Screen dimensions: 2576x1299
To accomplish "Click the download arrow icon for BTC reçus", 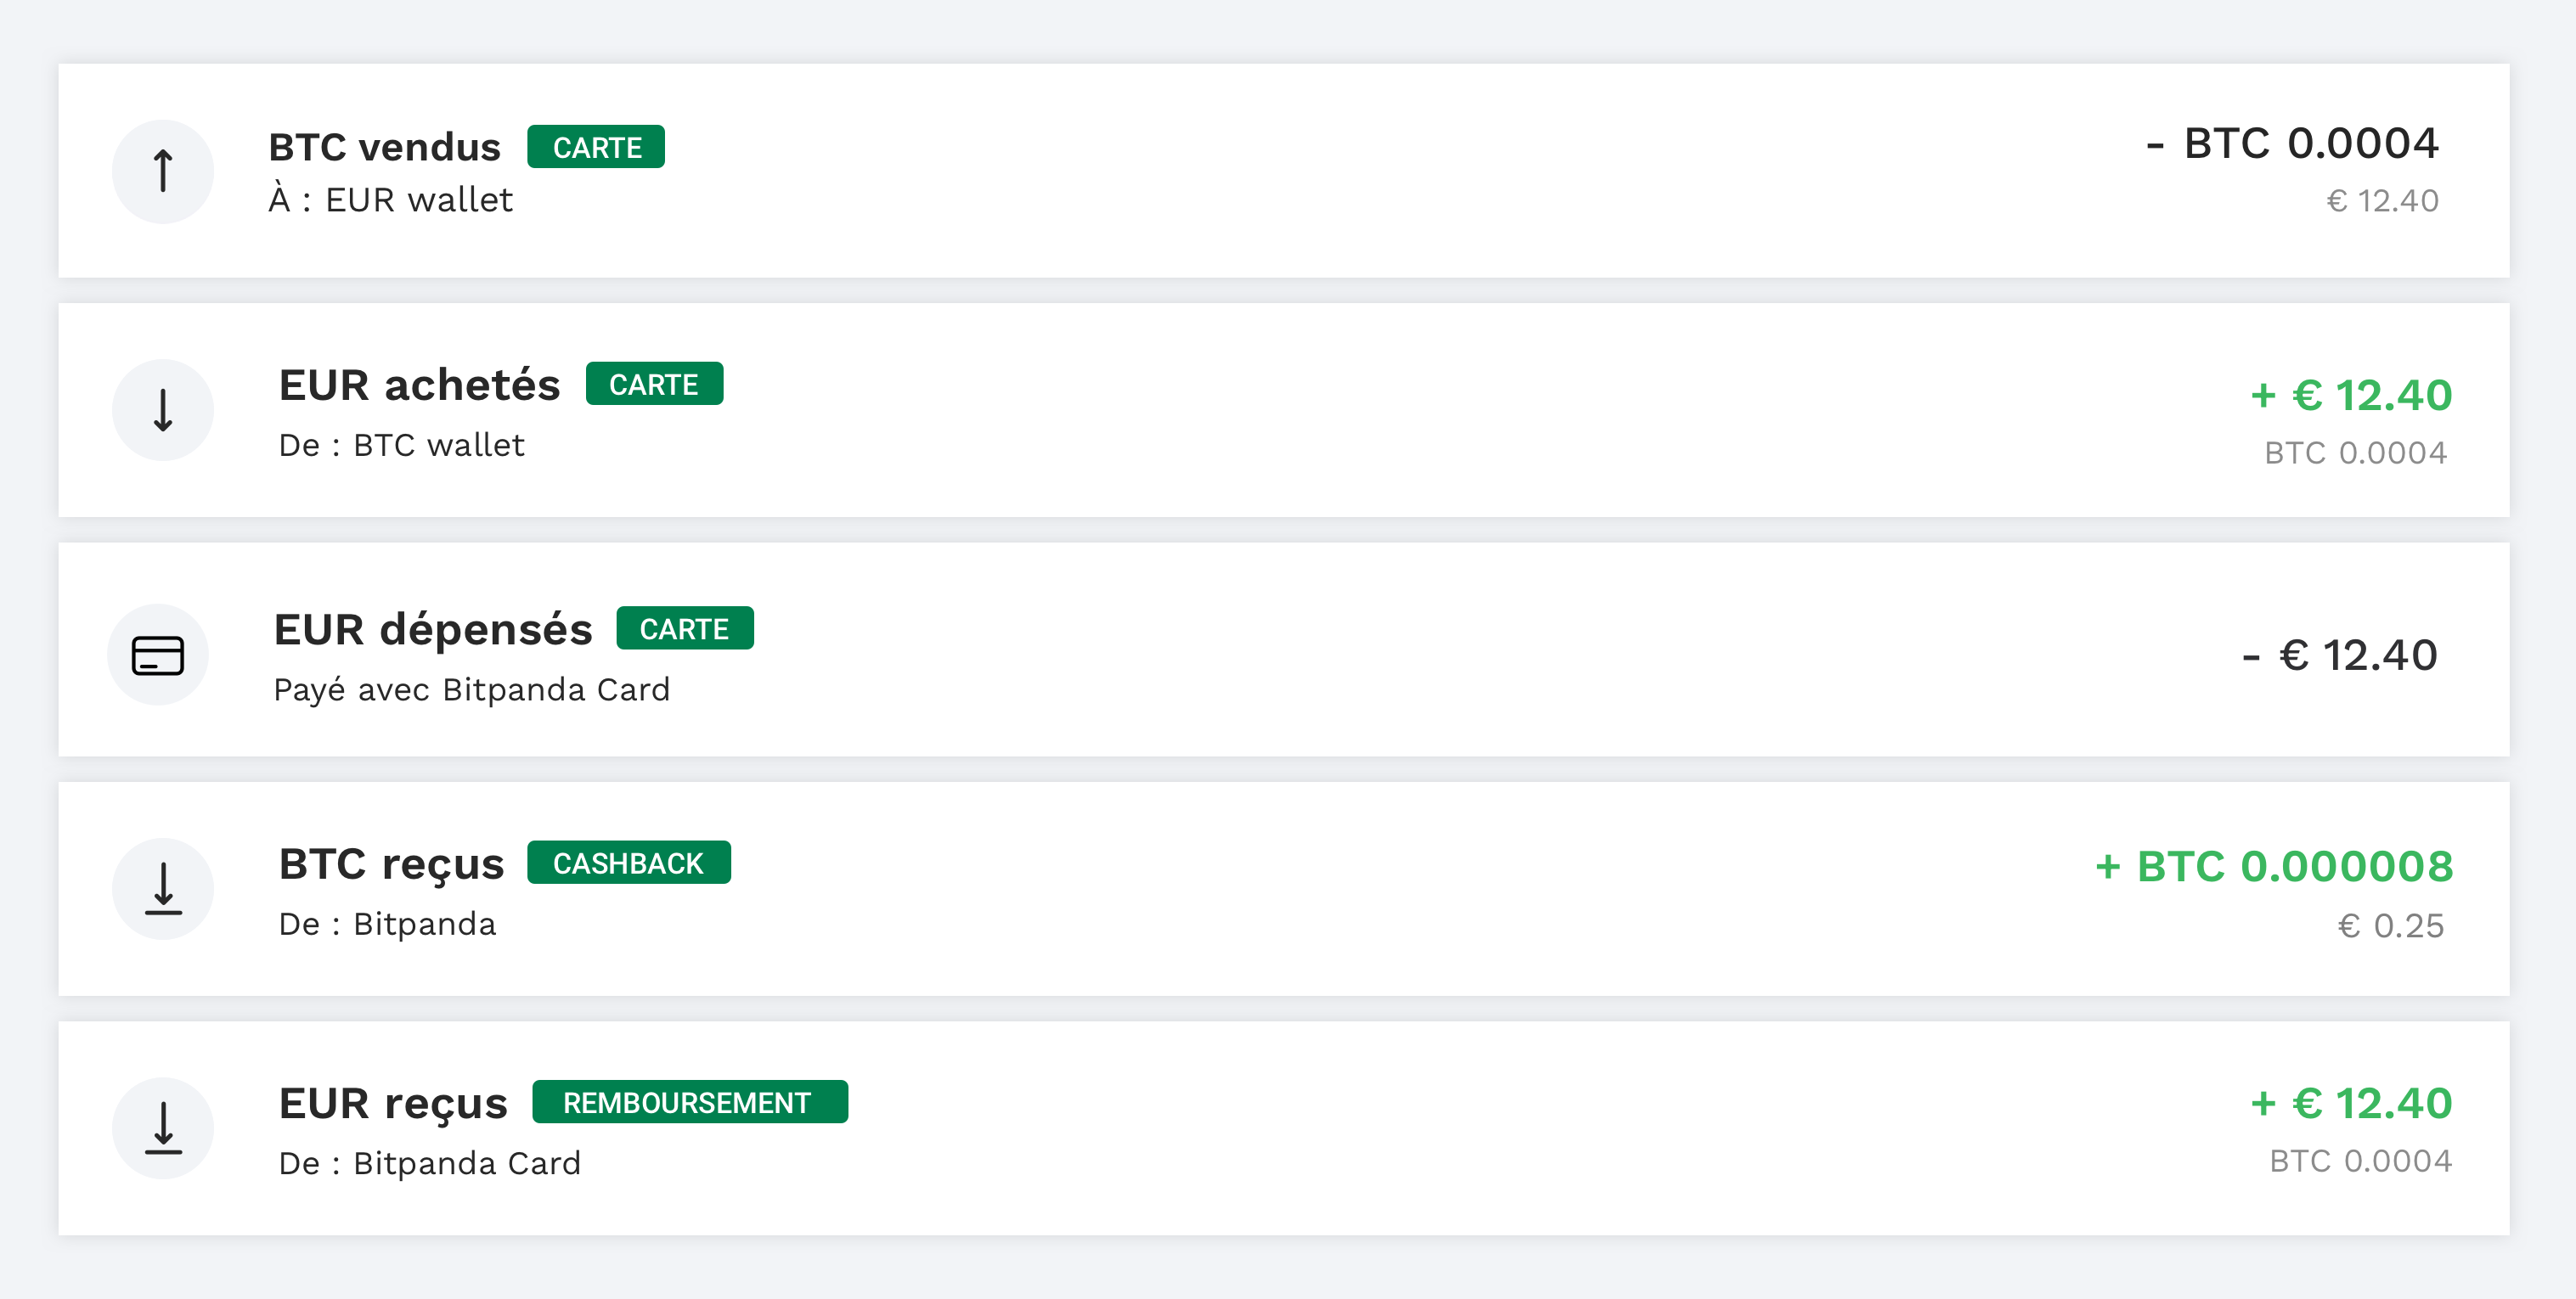I will tap(163, 889).
